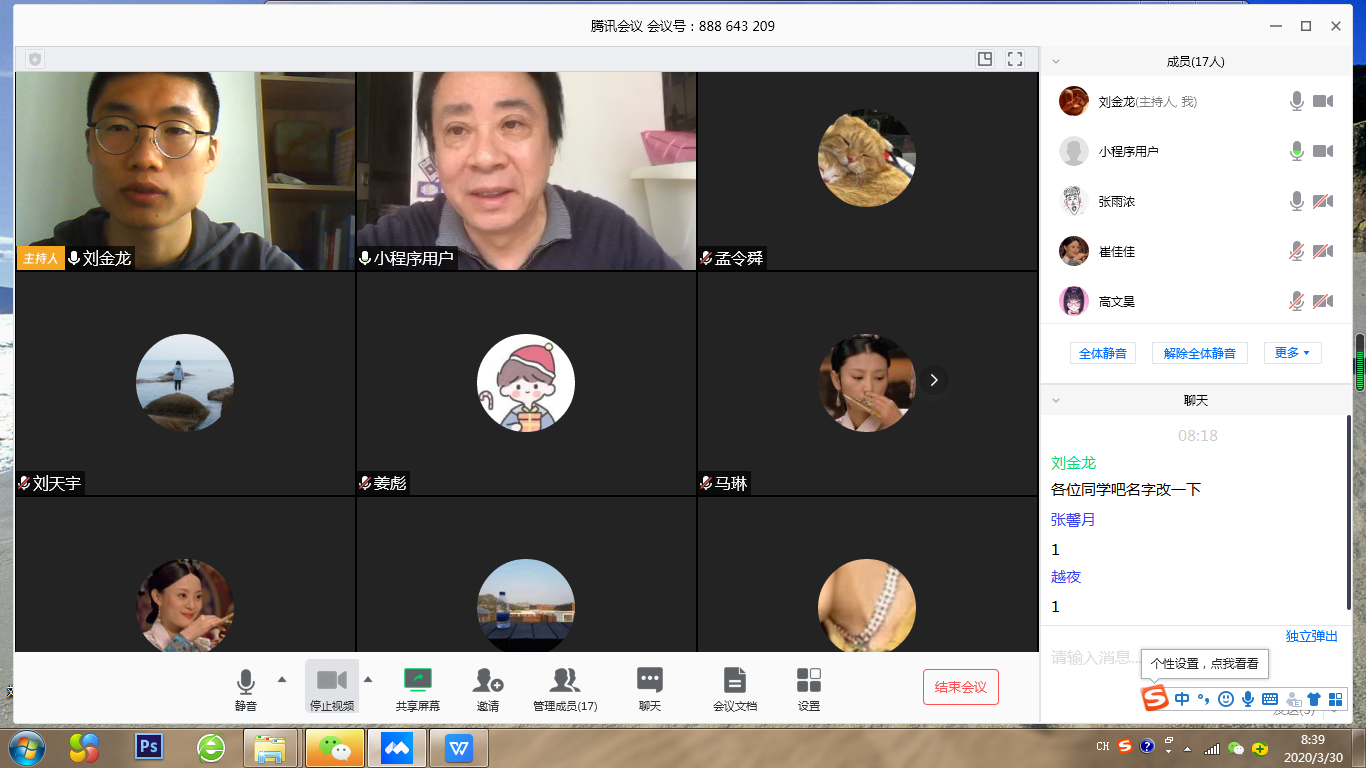Expand audio options arrow beside 静音
This screenshot has width=1366, height=768.
click(282, 679)
